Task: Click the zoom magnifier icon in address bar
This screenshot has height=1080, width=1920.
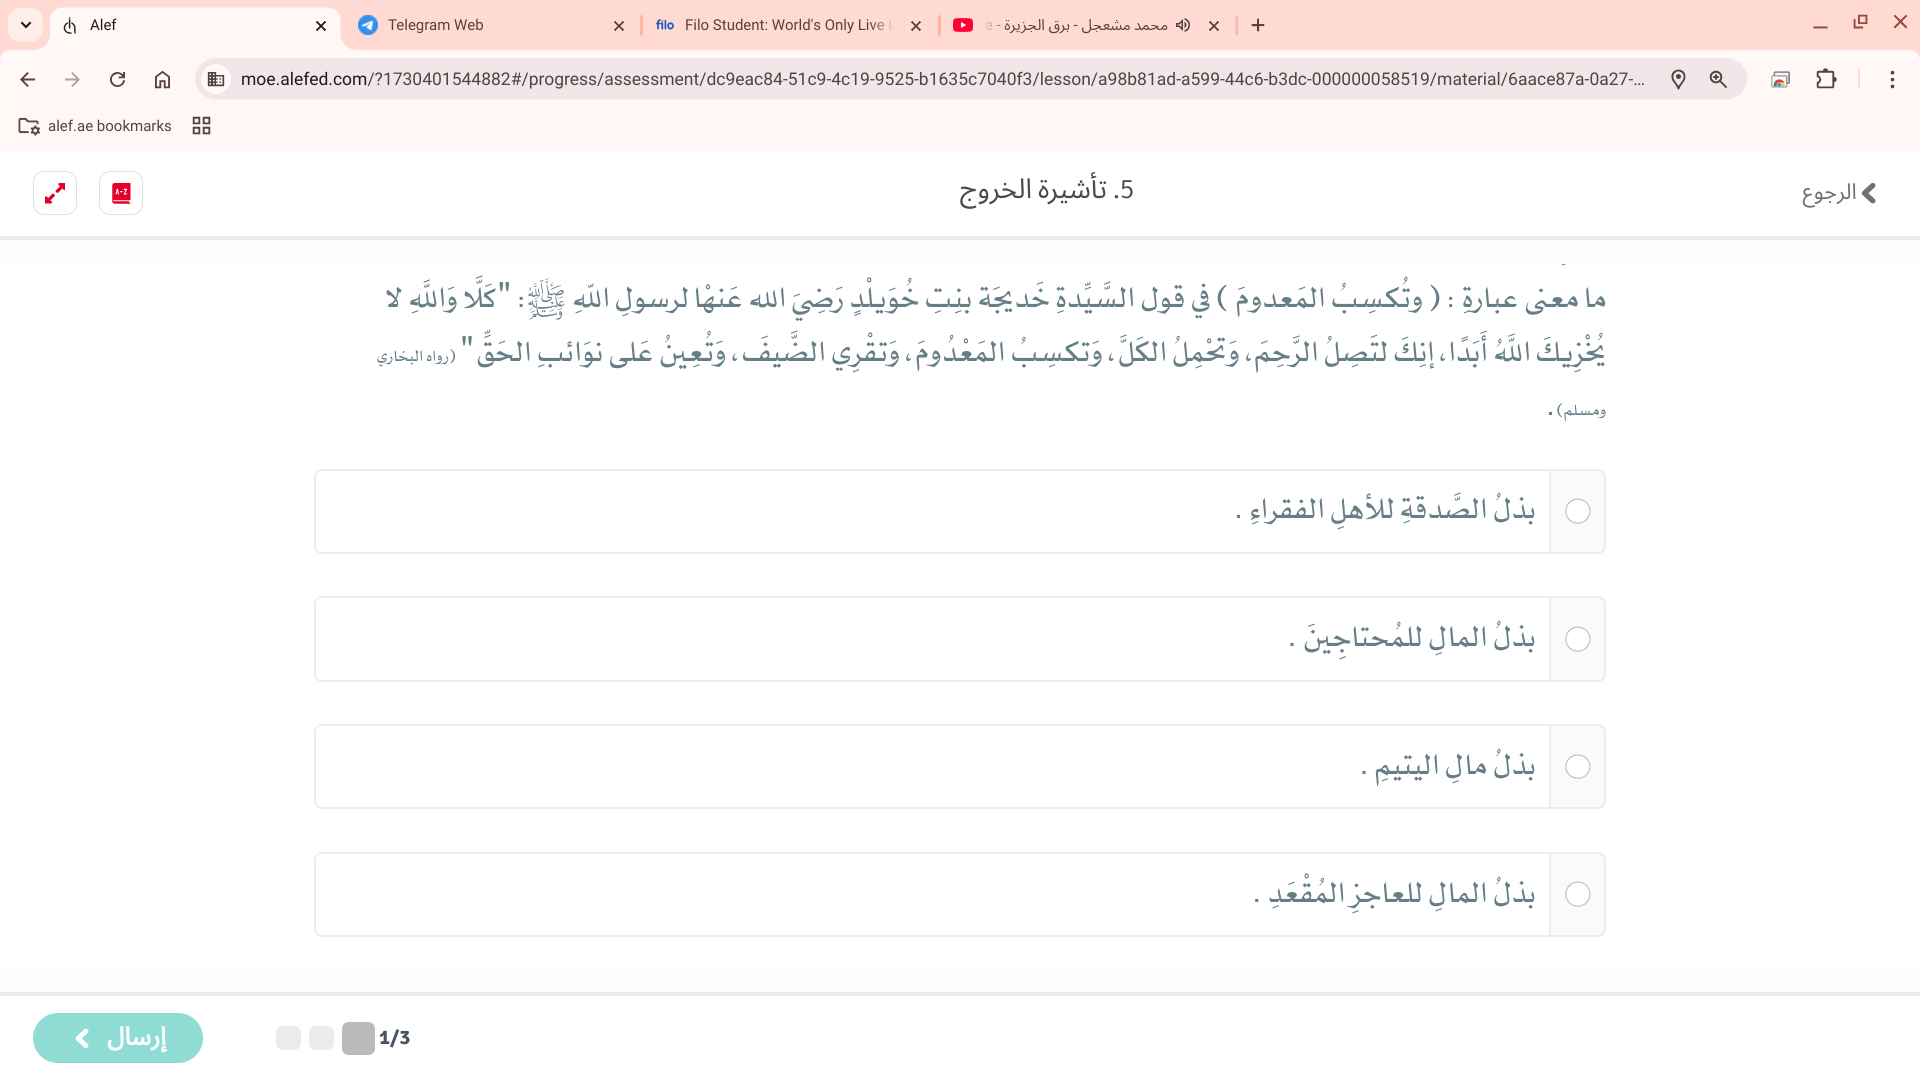Action: pyautogui.click(x=1718, y=79)
